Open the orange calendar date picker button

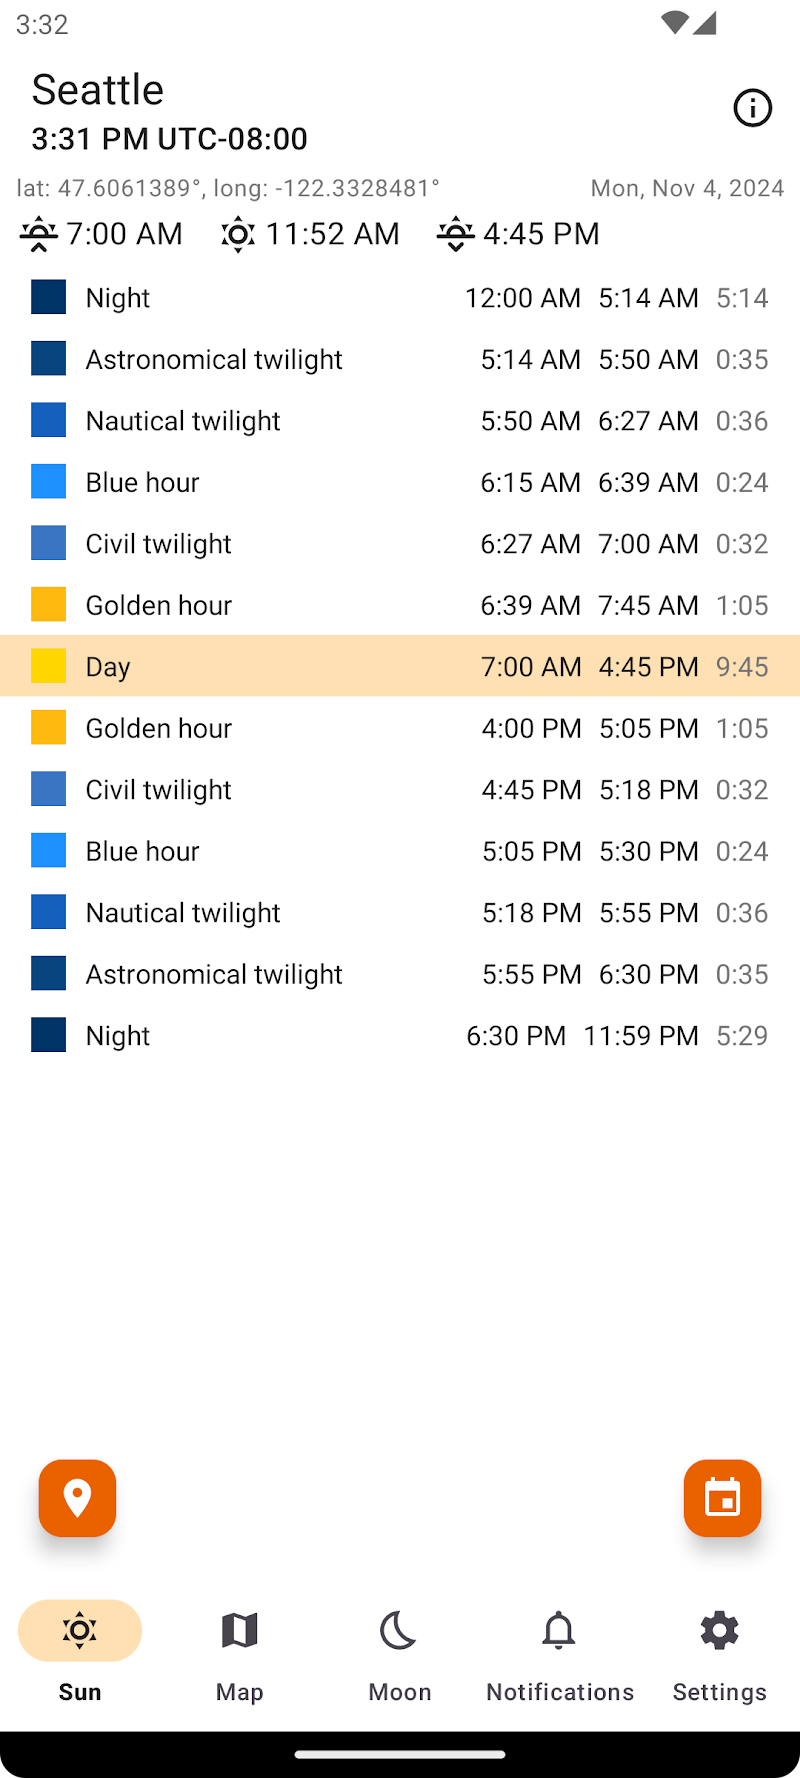[x=722, y=1498]
